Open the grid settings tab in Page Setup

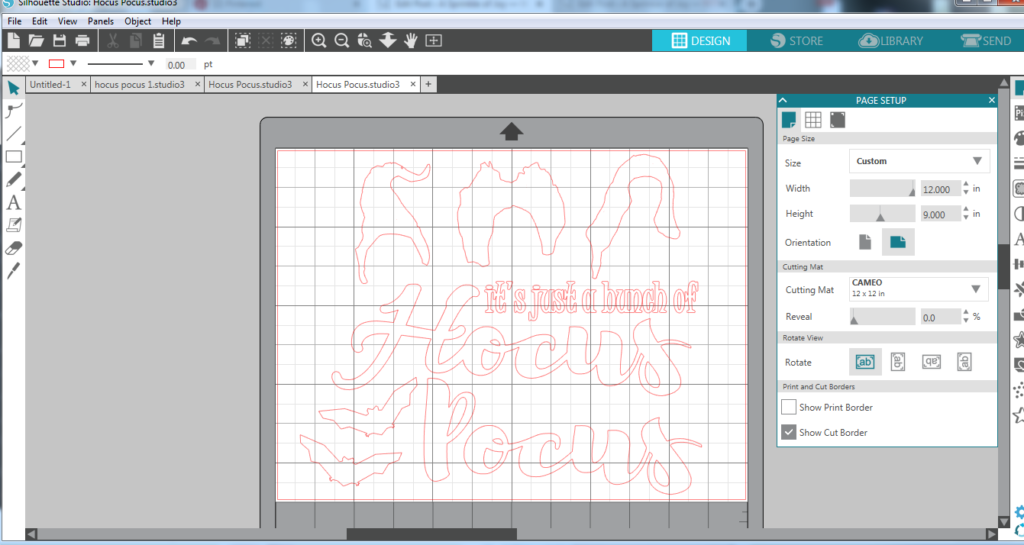coord(813,120)
